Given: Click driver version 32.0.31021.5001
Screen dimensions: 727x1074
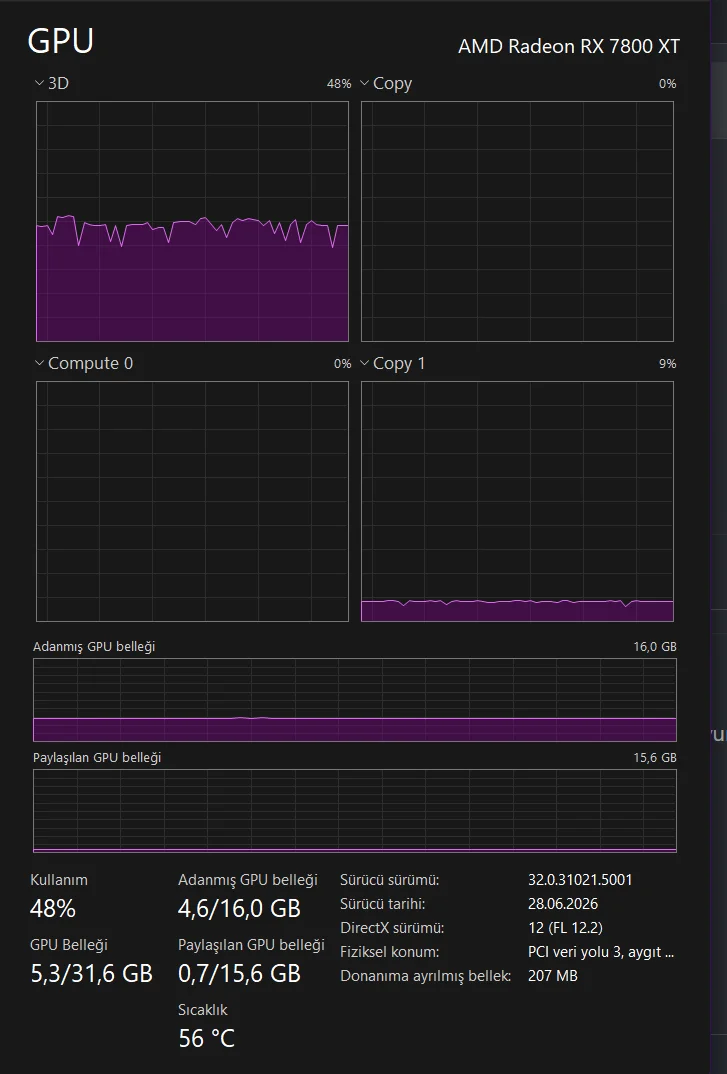Looking at the screenshot, I should (580, 880).
